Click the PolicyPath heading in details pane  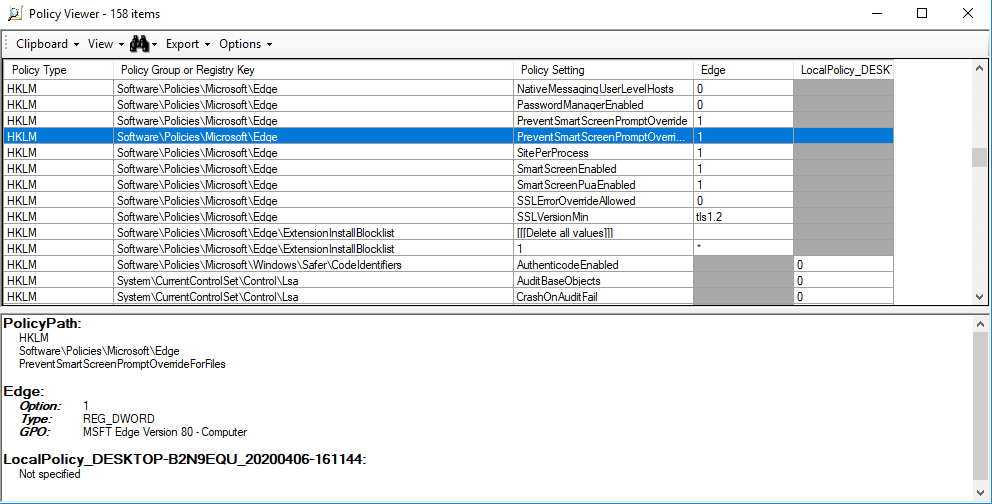[42, 324]
